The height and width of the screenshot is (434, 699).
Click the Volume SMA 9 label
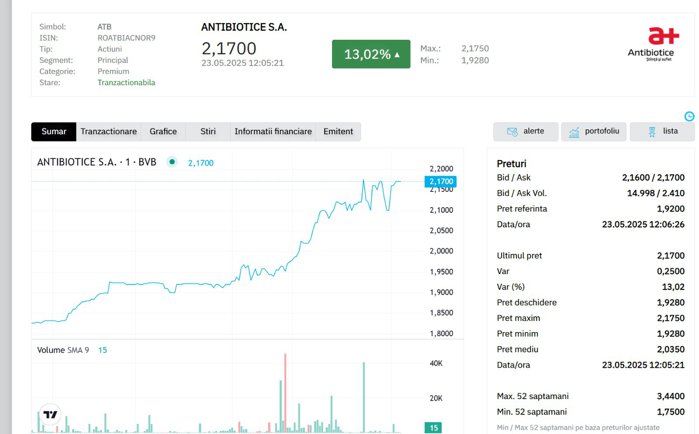pyautogui.click(x=63, y=350)
